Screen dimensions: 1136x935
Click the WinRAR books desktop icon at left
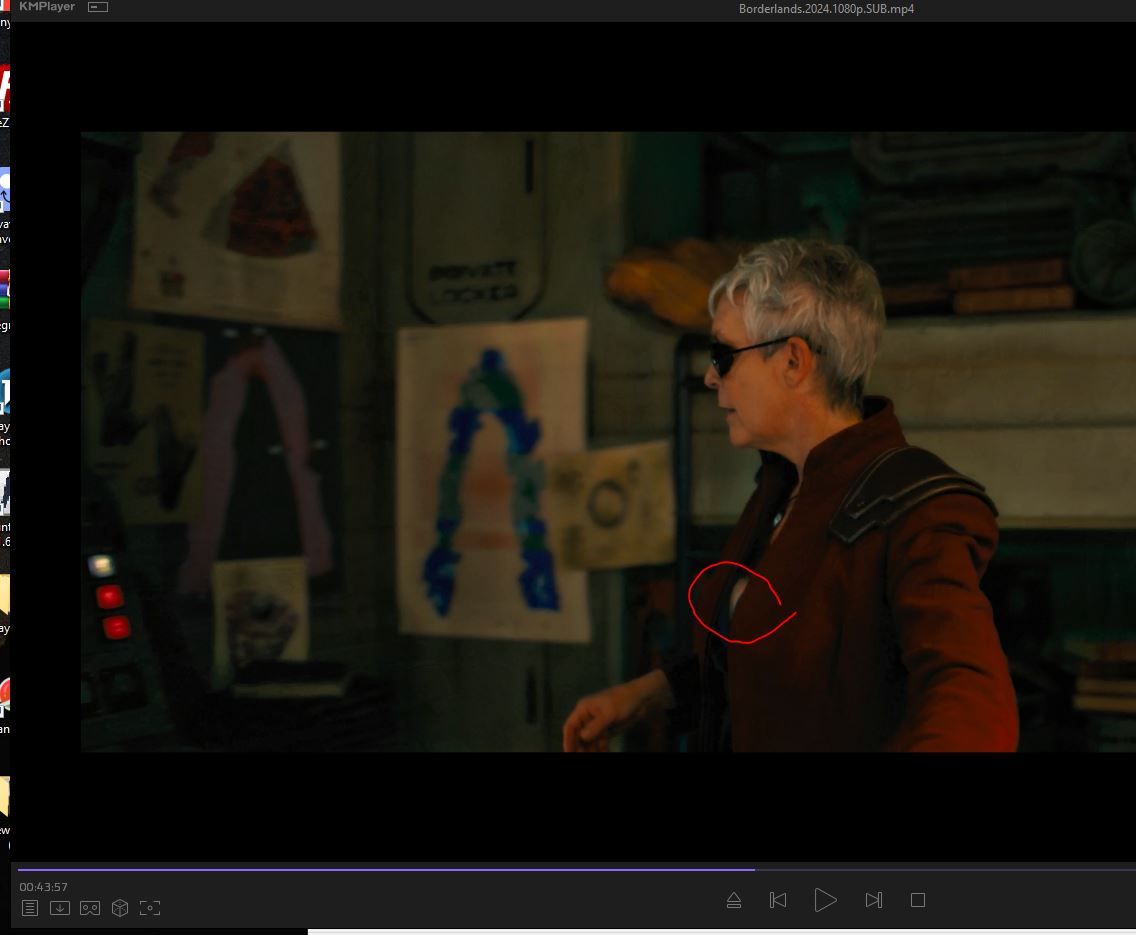(4, 285)
